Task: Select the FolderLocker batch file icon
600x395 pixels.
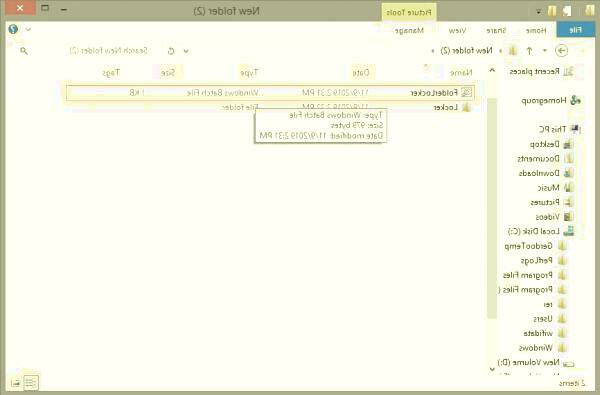Action: (x=466, y=92)
